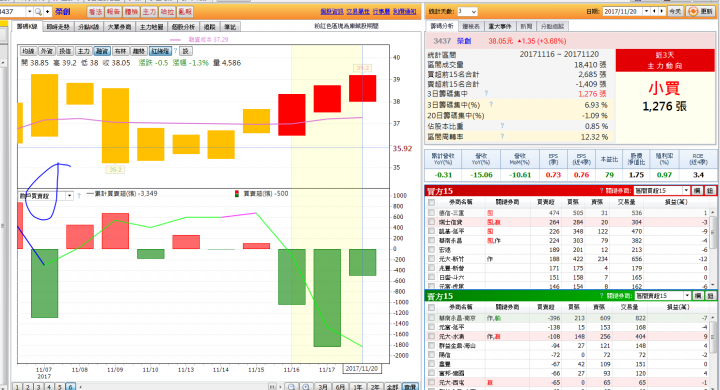The width and height of the screenshot is (720, 390).
Task: Click help icon beside lower chart dropdown
Action: click(79, 195)
